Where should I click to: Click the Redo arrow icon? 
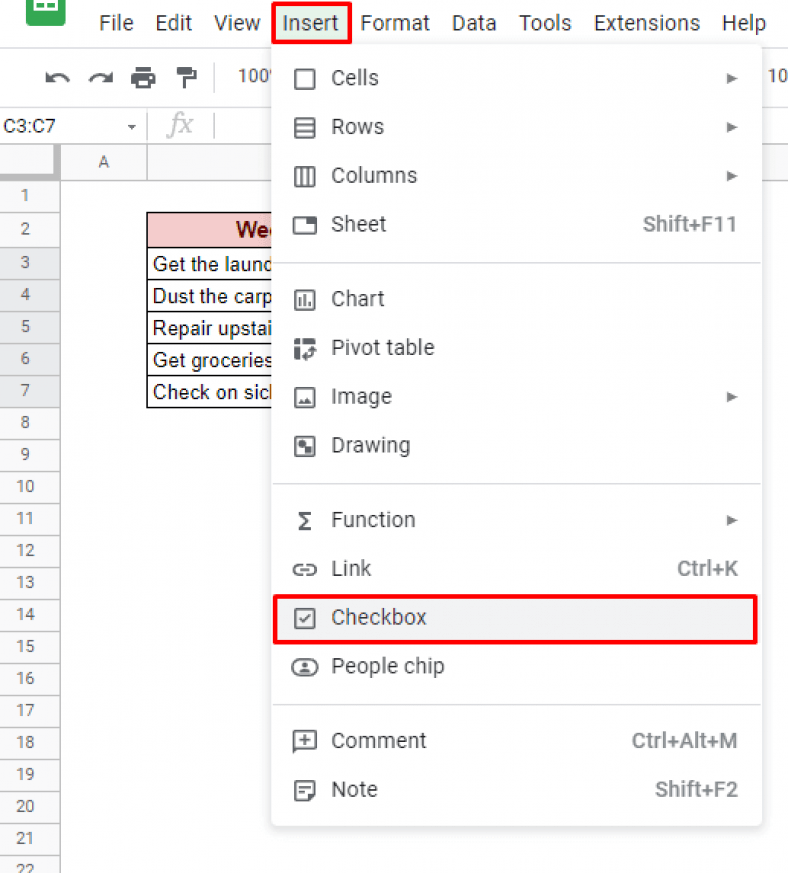99,76
